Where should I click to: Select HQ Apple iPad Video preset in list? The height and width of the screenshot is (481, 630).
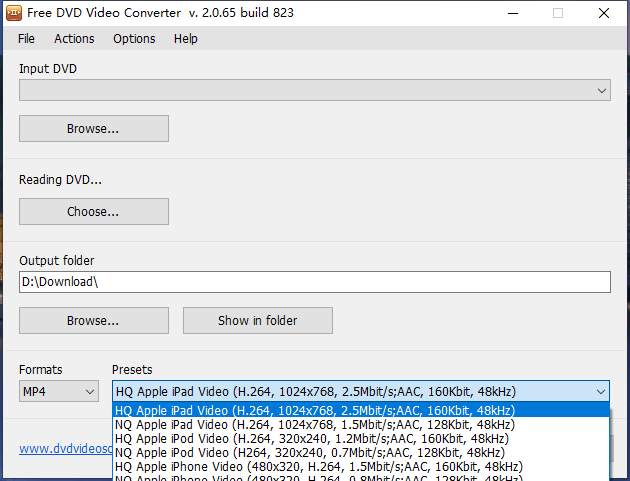(x=361, y=410)
